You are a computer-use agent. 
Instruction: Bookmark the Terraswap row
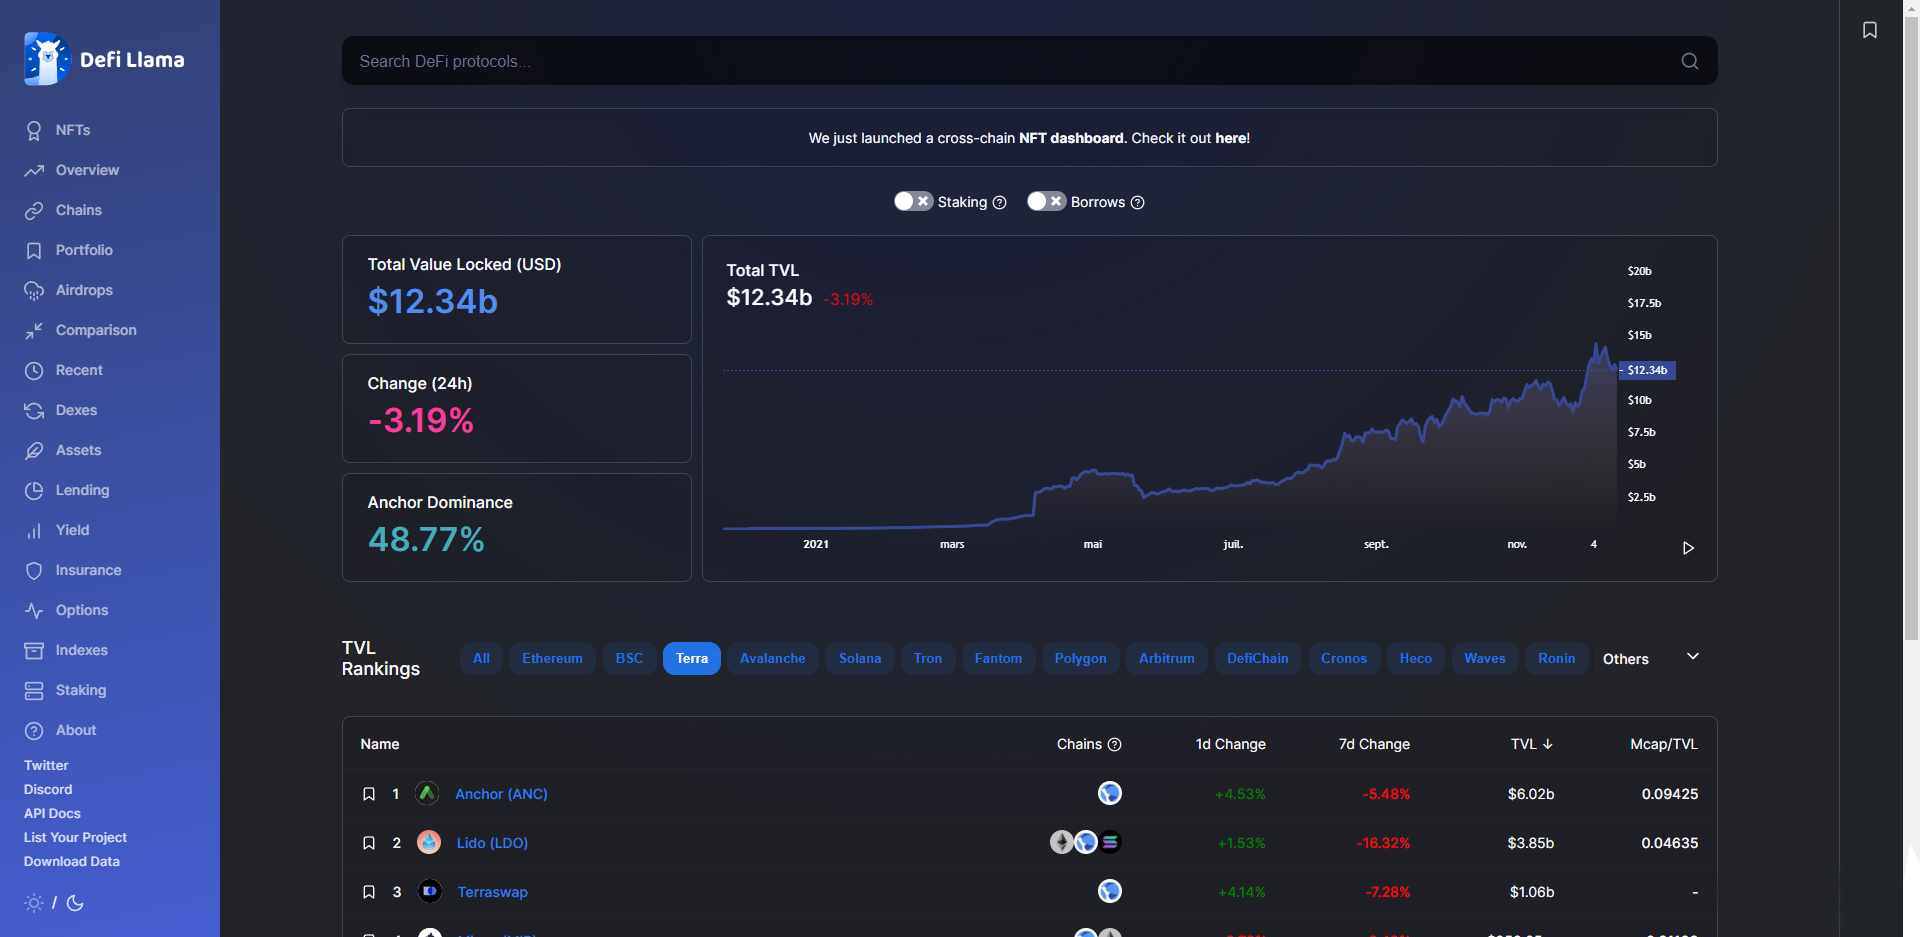coord(369,892)
